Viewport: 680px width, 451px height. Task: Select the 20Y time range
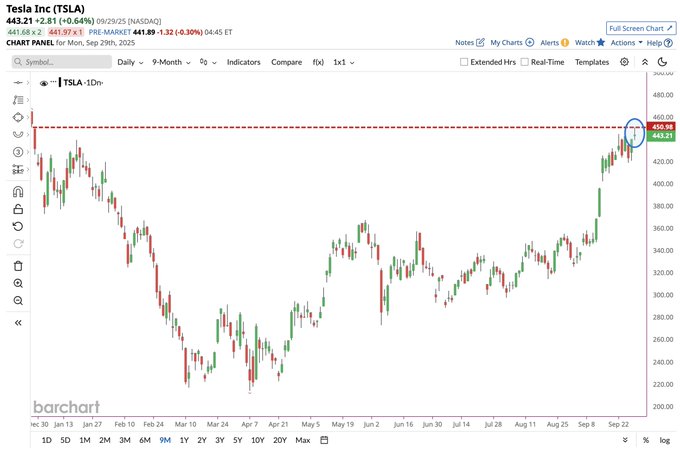[x=280, y=440]
